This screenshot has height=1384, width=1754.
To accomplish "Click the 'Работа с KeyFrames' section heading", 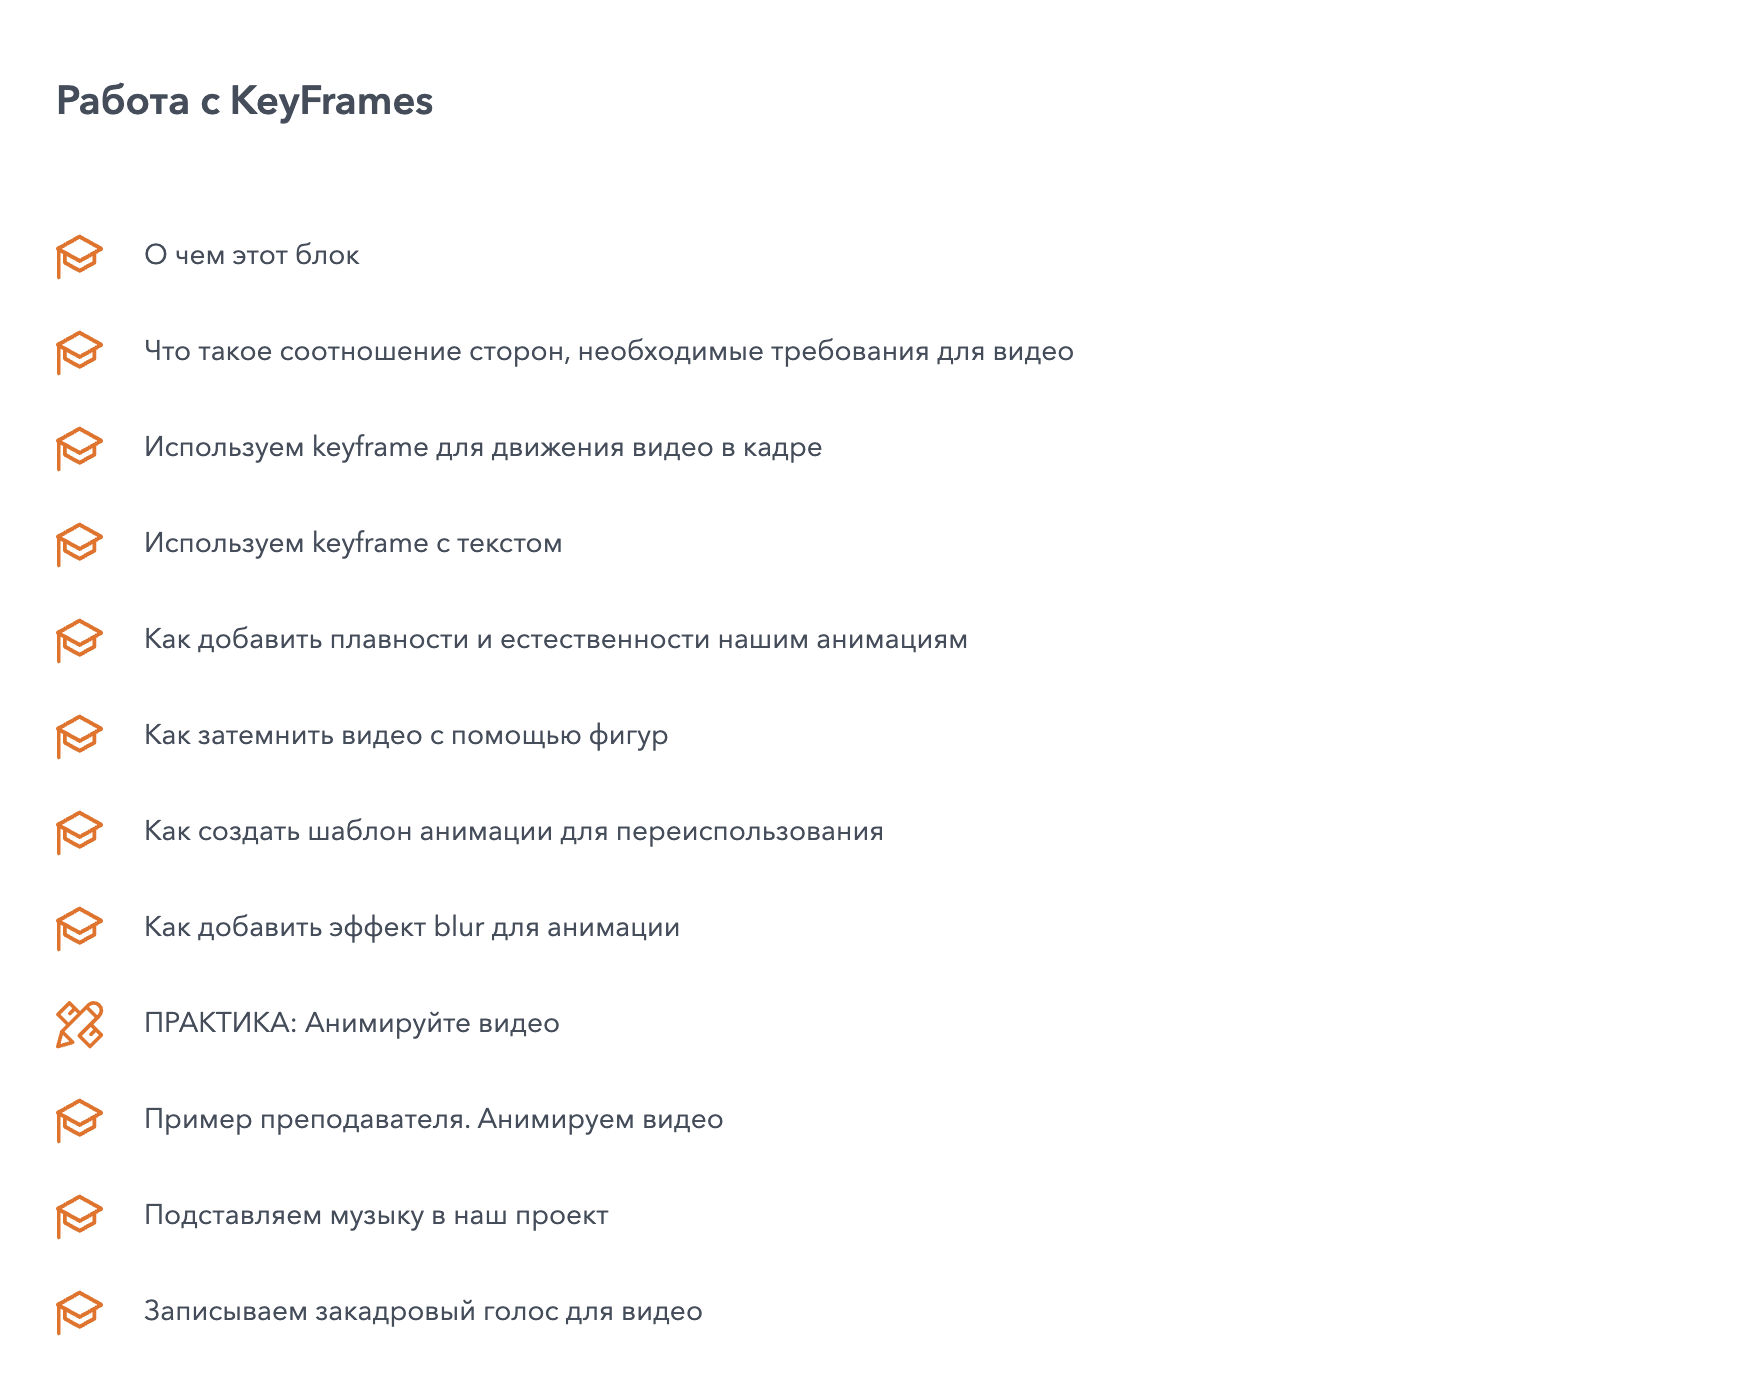I will coord(244,101).
